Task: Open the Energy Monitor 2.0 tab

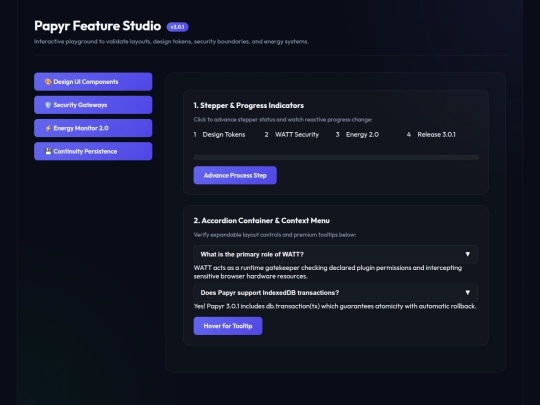Action: (x=93, y=128)
